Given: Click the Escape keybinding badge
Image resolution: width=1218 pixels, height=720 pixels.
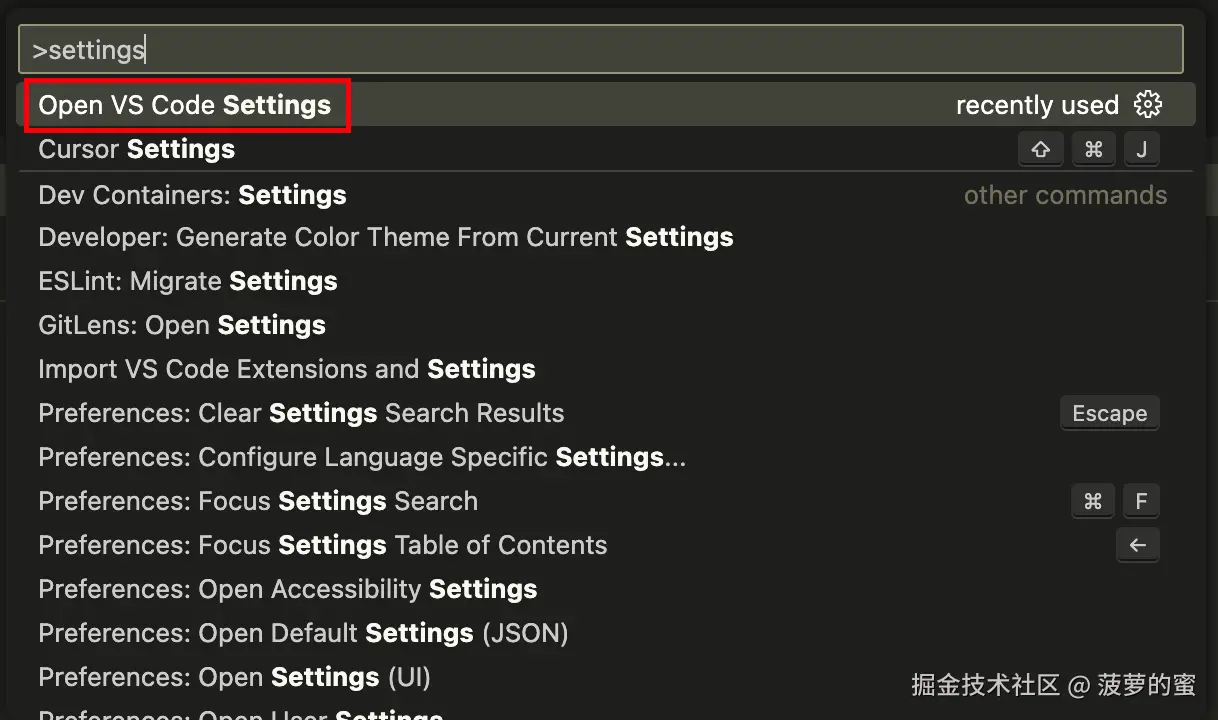Looking at the screenshot, I should click(1109, 413).
